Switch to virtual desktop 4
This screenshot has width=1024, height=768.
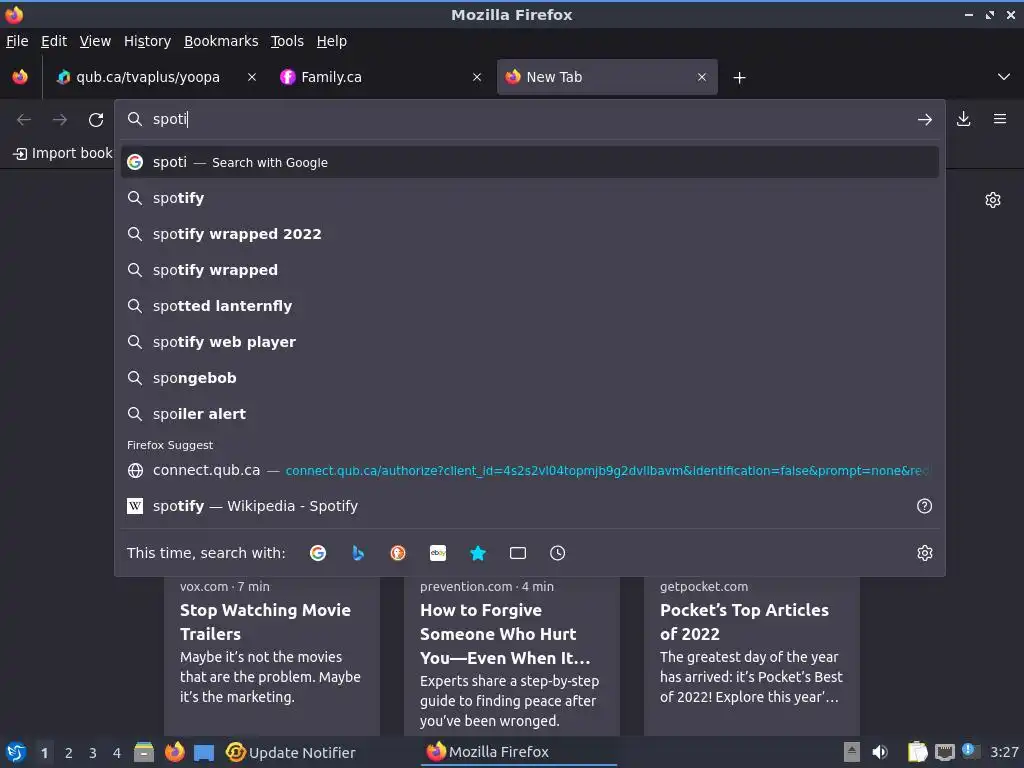[x=117, y=753]
